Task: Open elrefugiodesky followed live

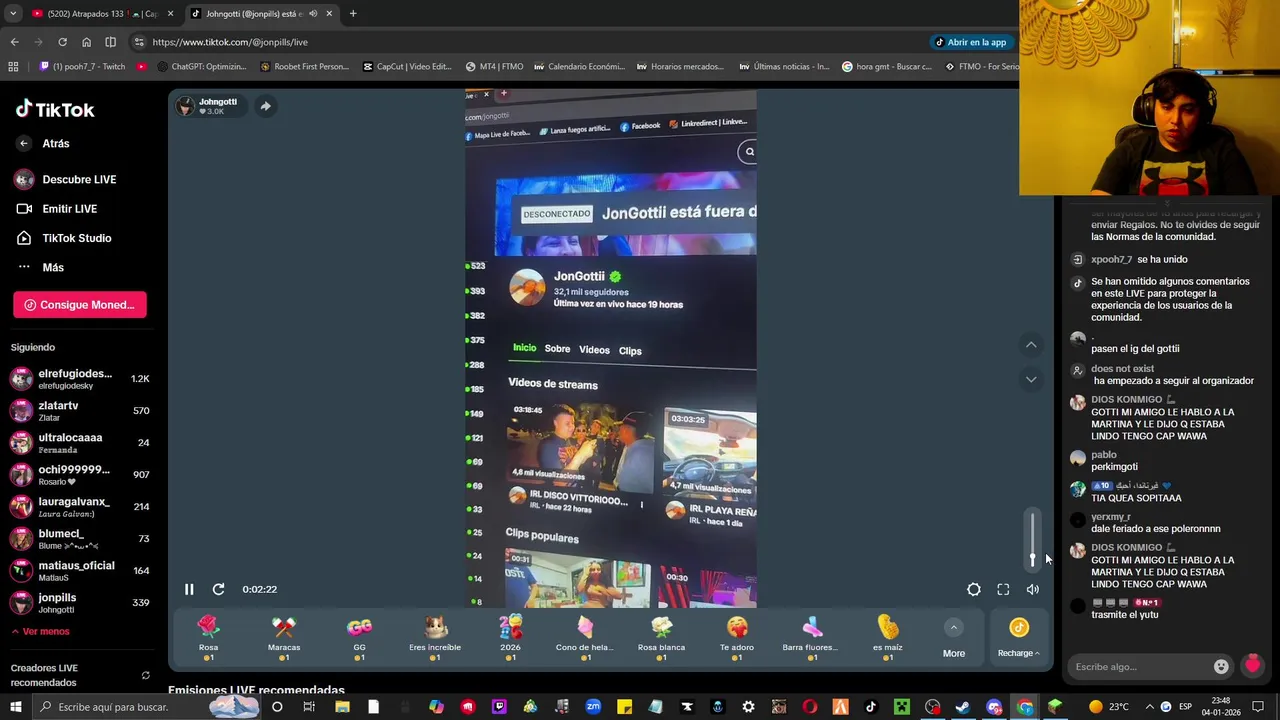Action: coord(80,379)
